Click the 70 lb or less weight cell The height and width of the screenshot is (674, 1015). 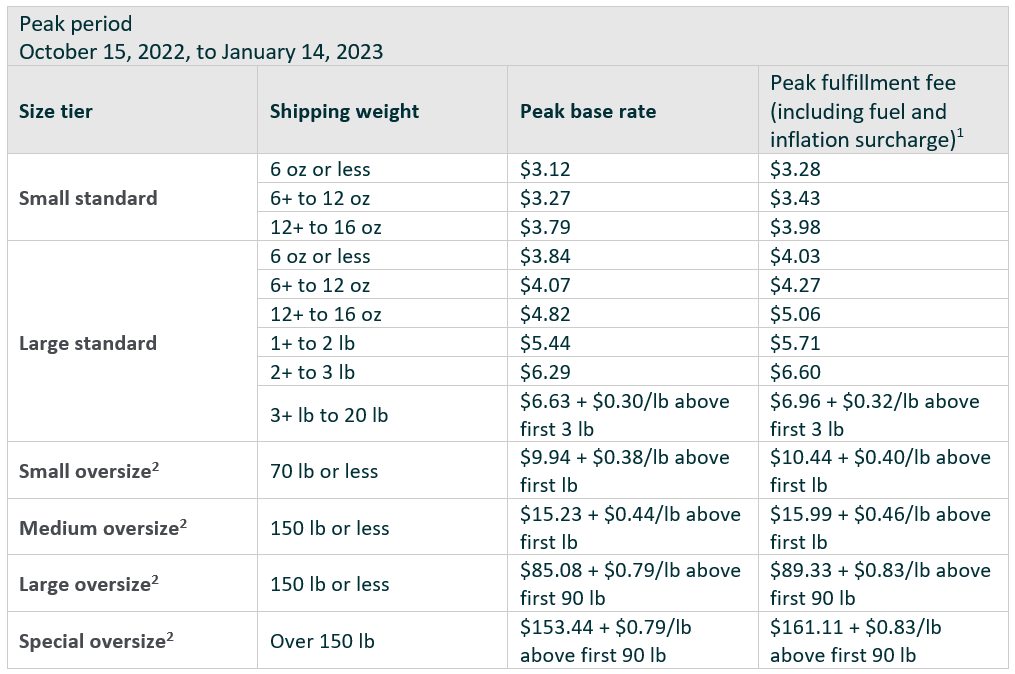click(382, 471)
